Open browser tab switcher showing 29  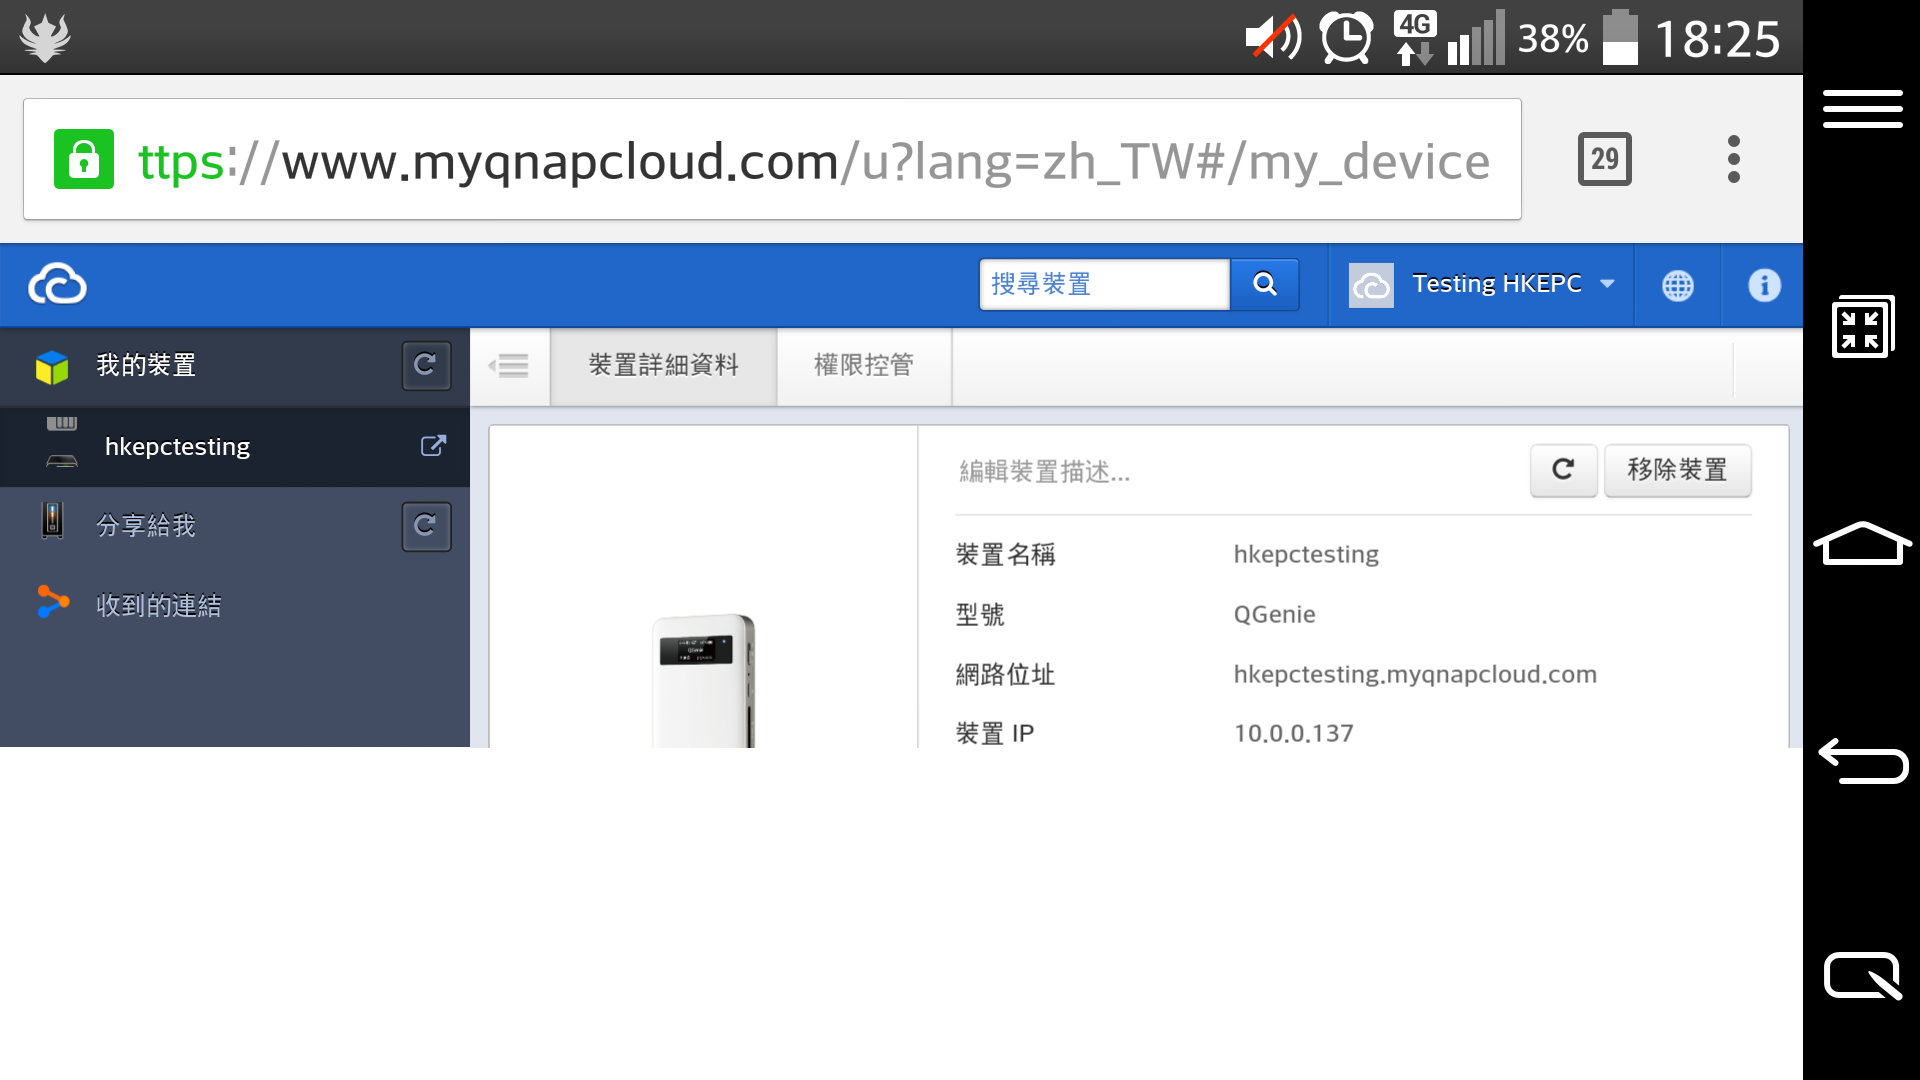pyautogui.click(x=1605, y=159)
